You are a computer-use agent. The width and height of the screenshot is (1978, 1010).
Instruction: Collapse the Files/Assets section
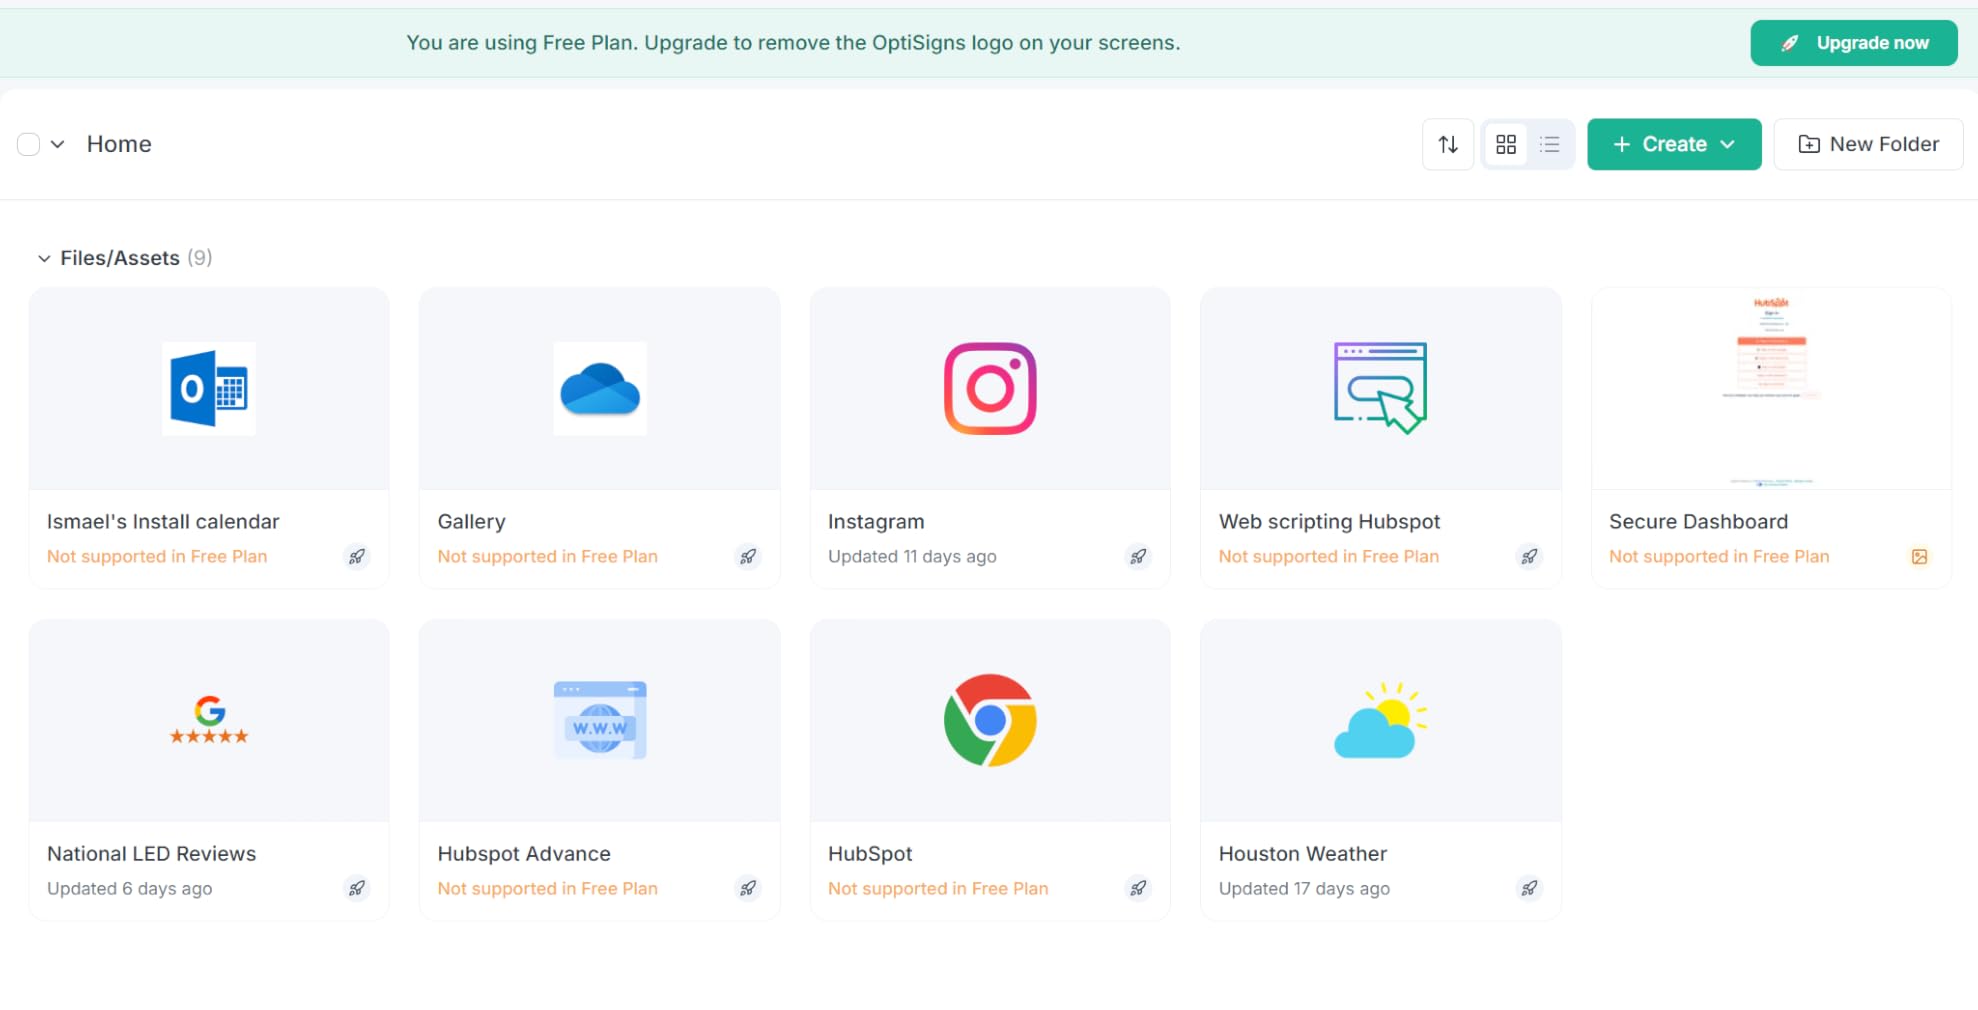pos(44,258)
